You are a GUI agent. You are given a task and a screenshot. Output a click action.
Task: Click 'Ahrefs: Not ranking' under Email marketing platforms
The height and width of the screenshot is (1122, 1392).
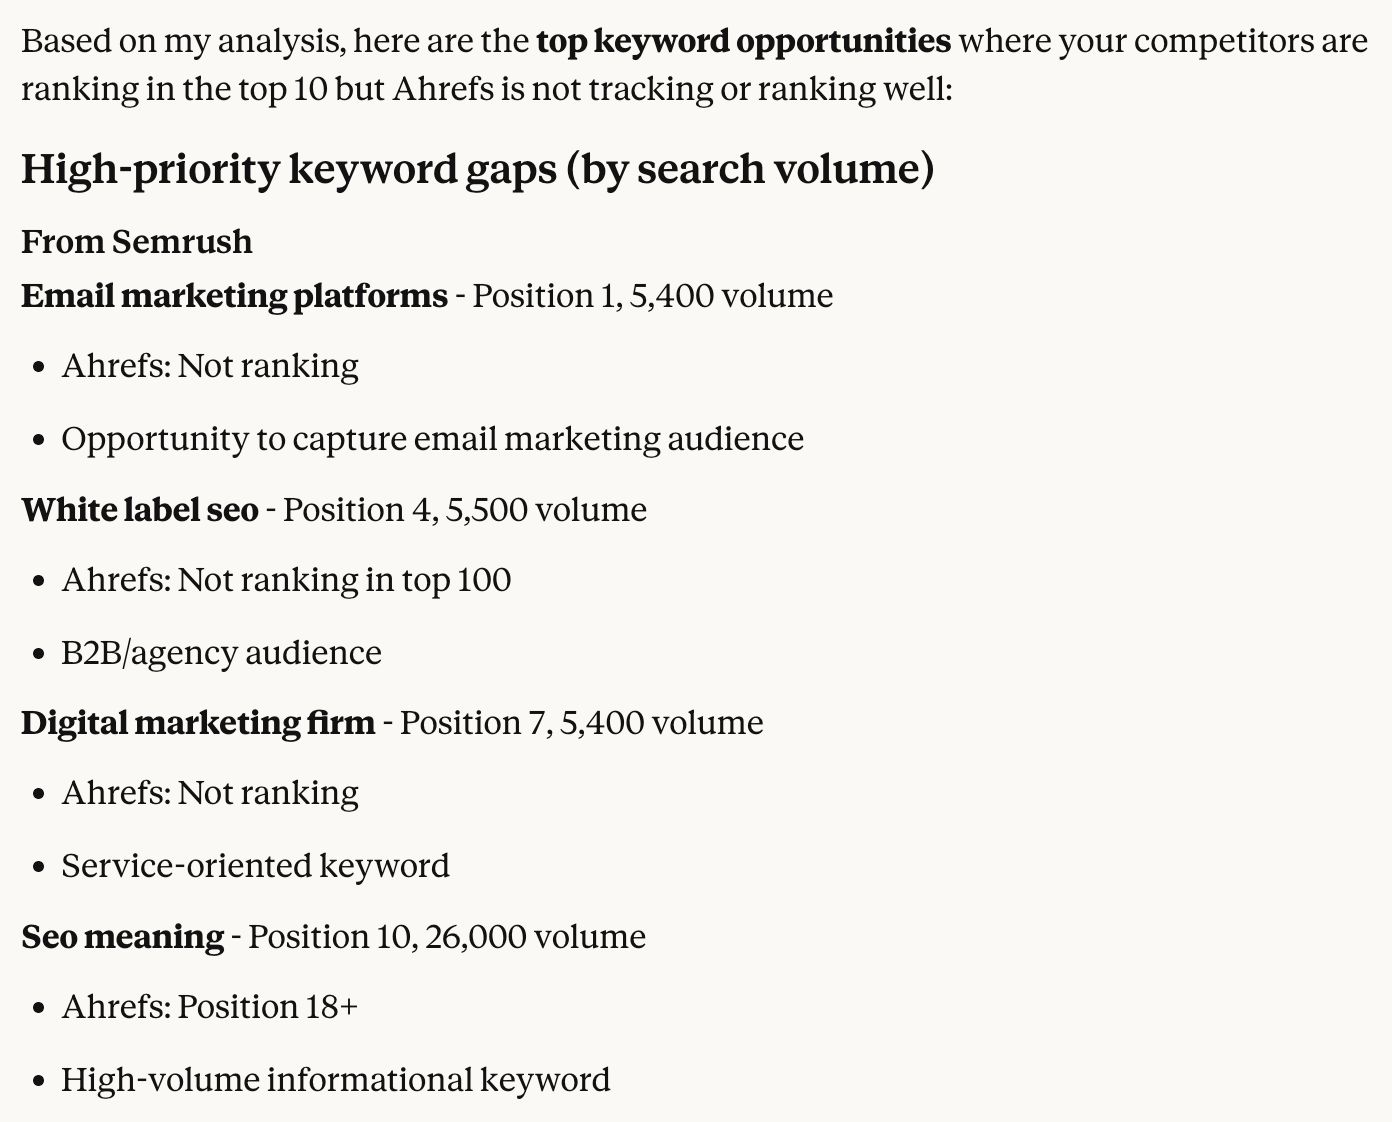point(210,366)
